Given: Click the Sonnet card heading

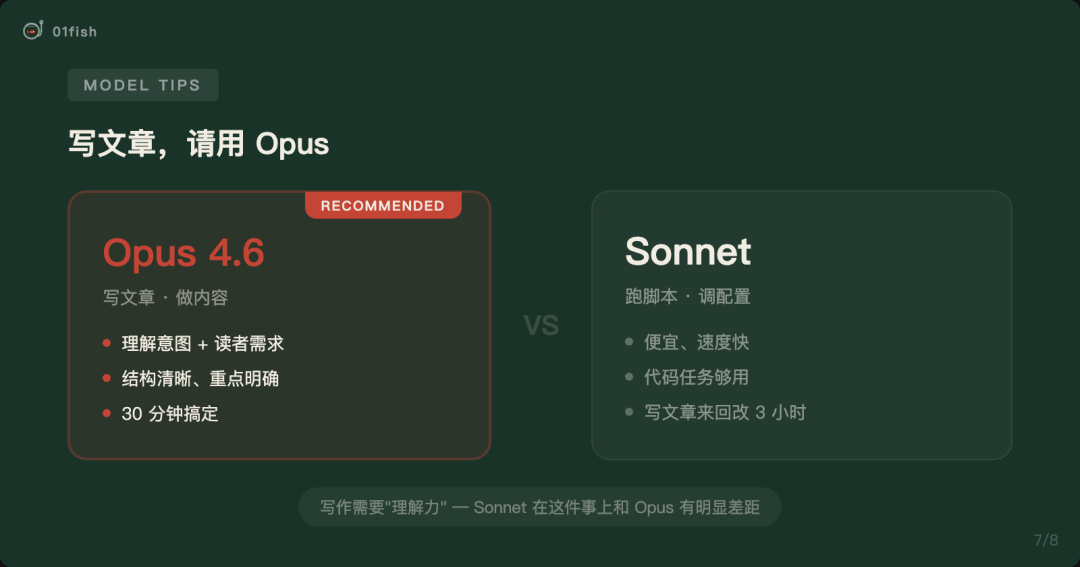Looking at the screenshot, I should (687, 251).
